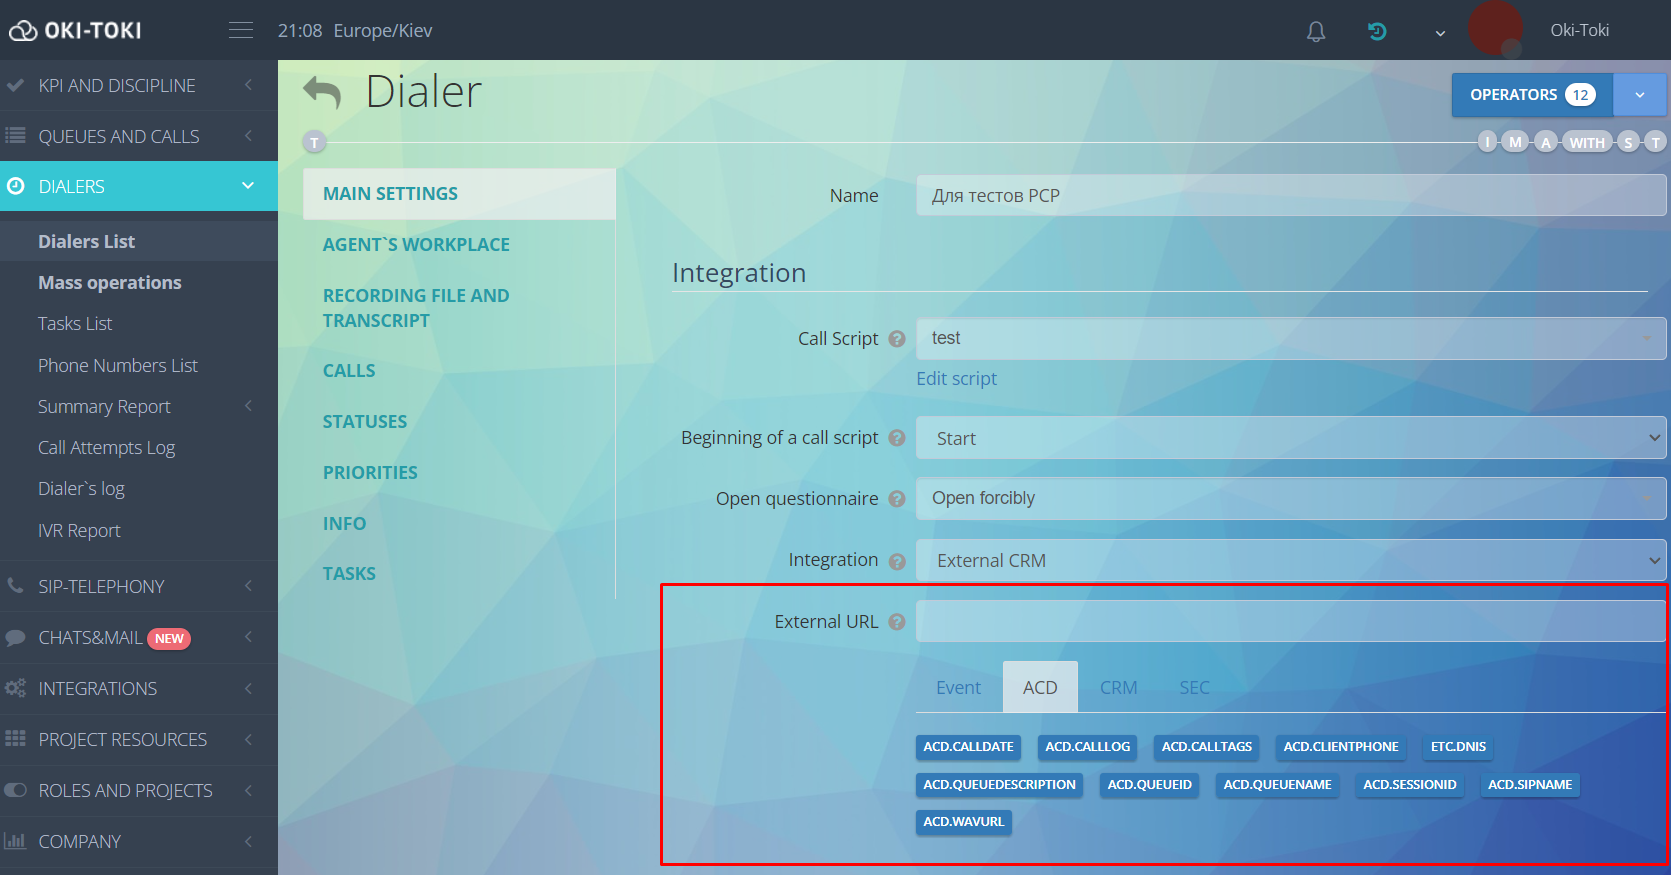Click the Edit script link
1671x875 pixels.
click(956, 379)
